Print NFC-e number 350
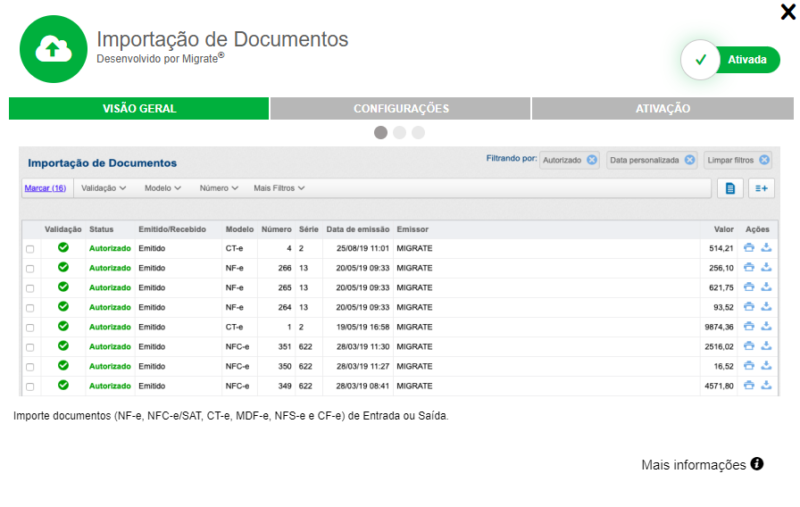800x507 pixels. 748,366
